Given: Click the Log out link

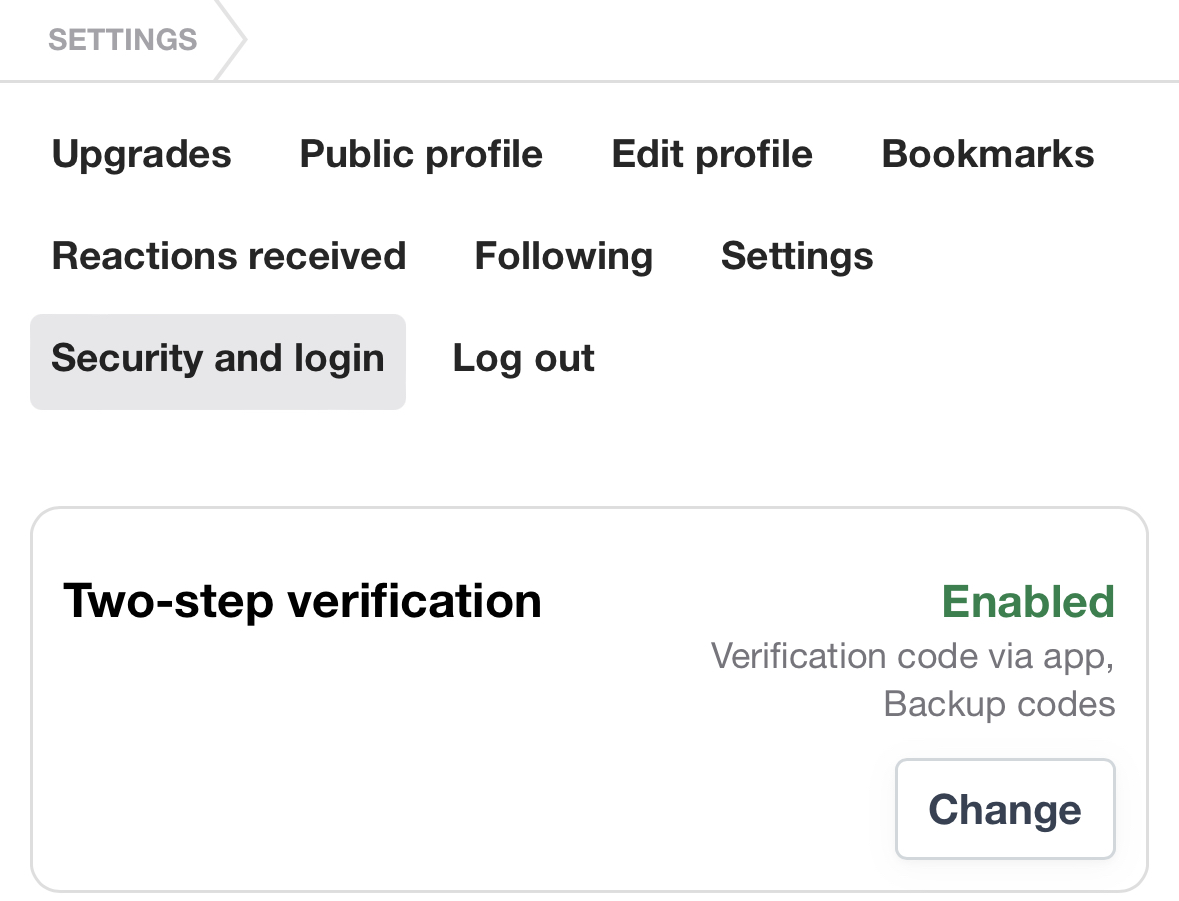Looking at the screenshot, I should (523, 359).
